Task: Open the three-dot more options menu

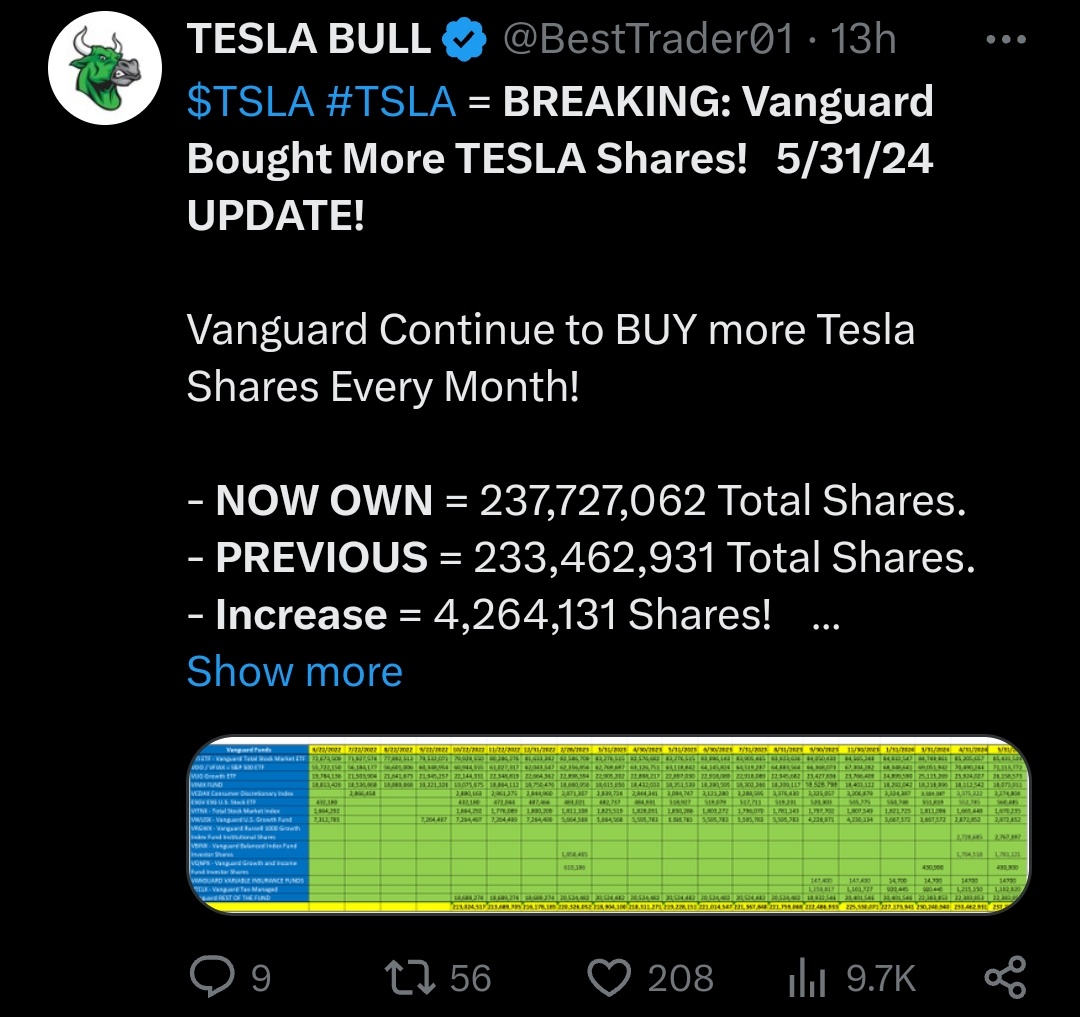Action: tap(1005, 40)
